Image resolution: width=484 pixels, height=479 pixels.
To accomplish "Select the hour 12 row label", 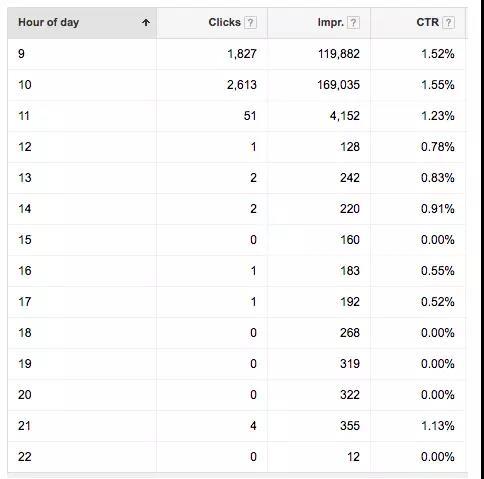I will point(25,147).
